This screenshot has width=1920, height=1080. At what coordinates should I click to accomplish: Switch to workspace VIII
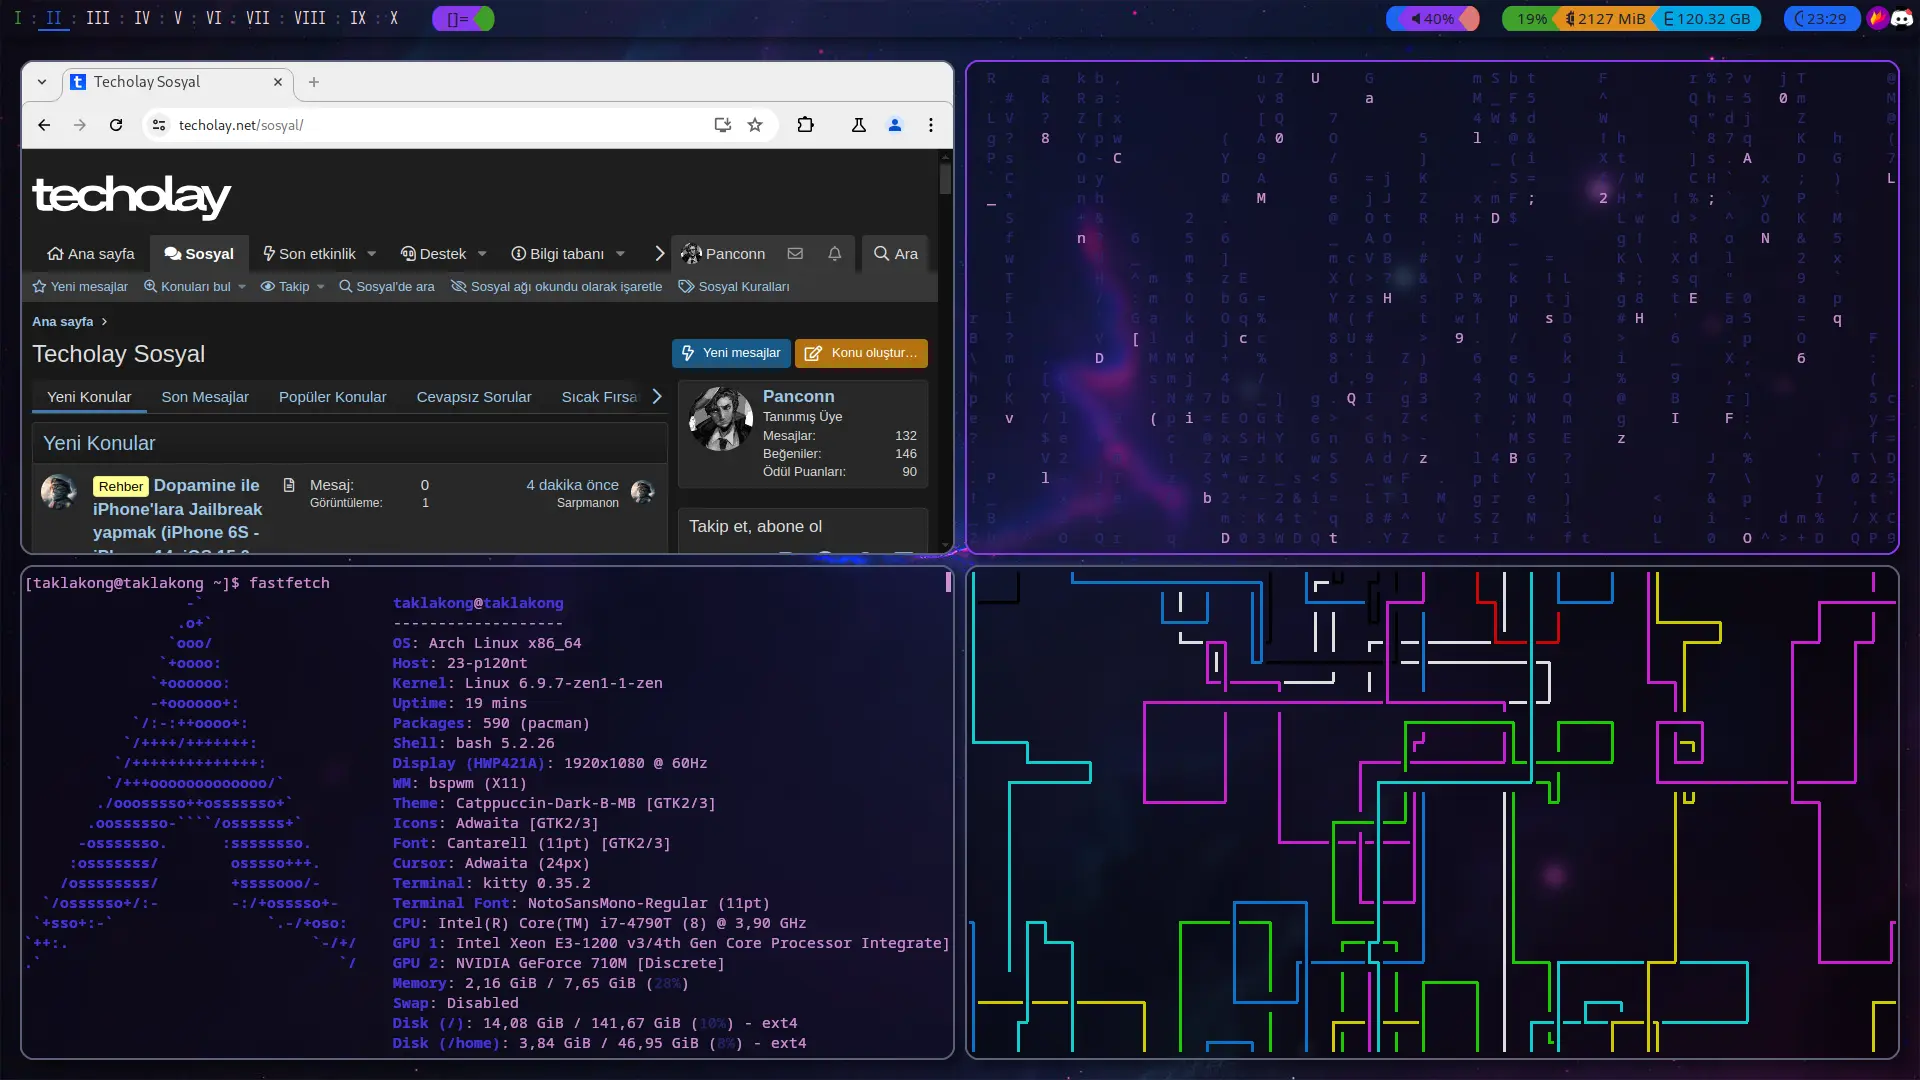pos(309,19)
